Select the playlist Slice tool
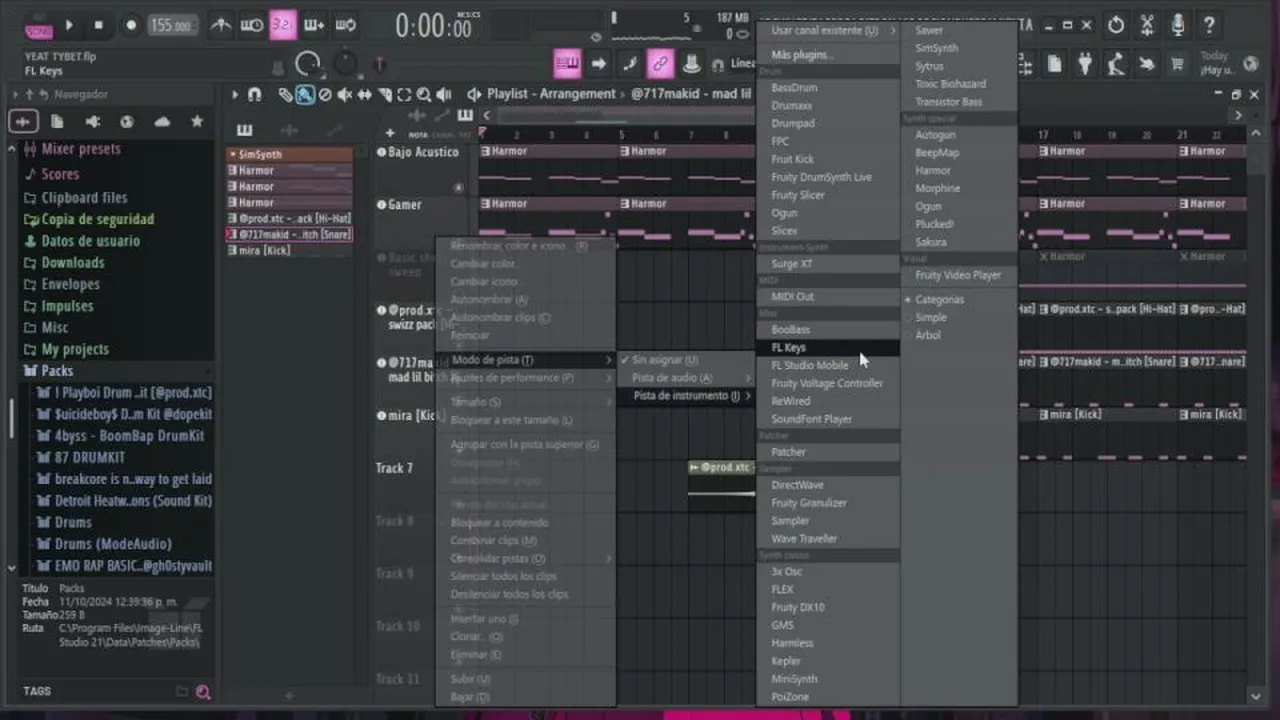1280x720 pixels. (385, 95)
